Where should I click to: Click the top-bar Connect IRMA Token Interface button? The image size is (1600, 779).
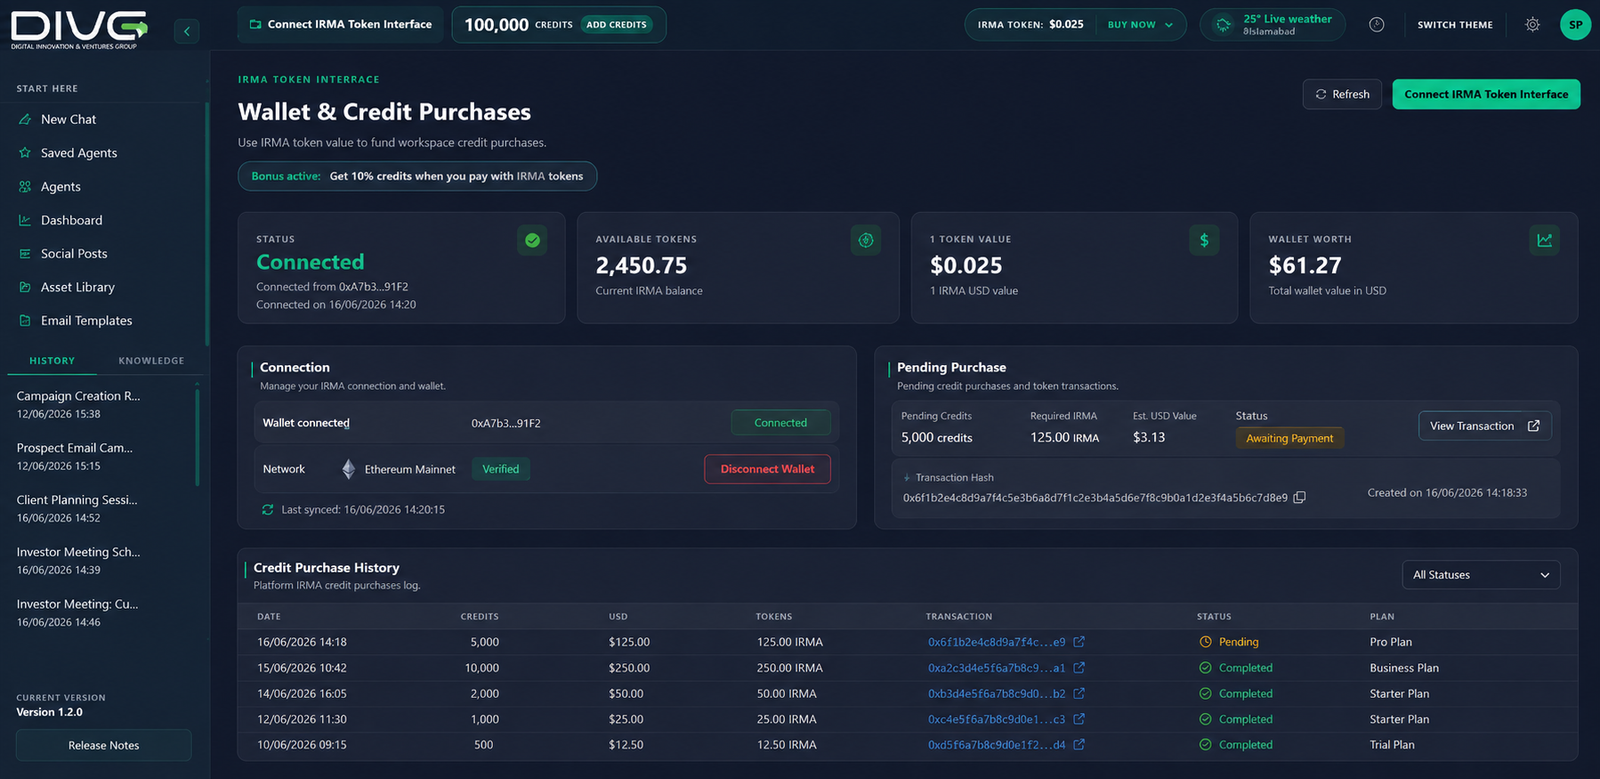(x=340, y=24)
